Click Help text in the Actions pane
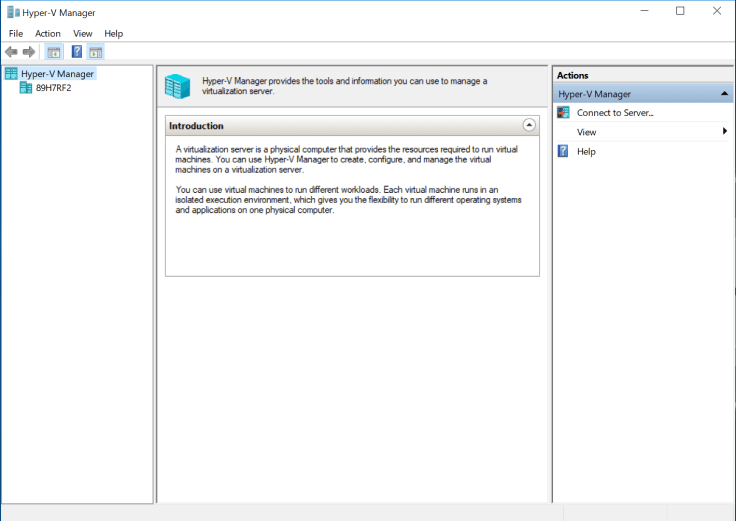 pos(586,151)
